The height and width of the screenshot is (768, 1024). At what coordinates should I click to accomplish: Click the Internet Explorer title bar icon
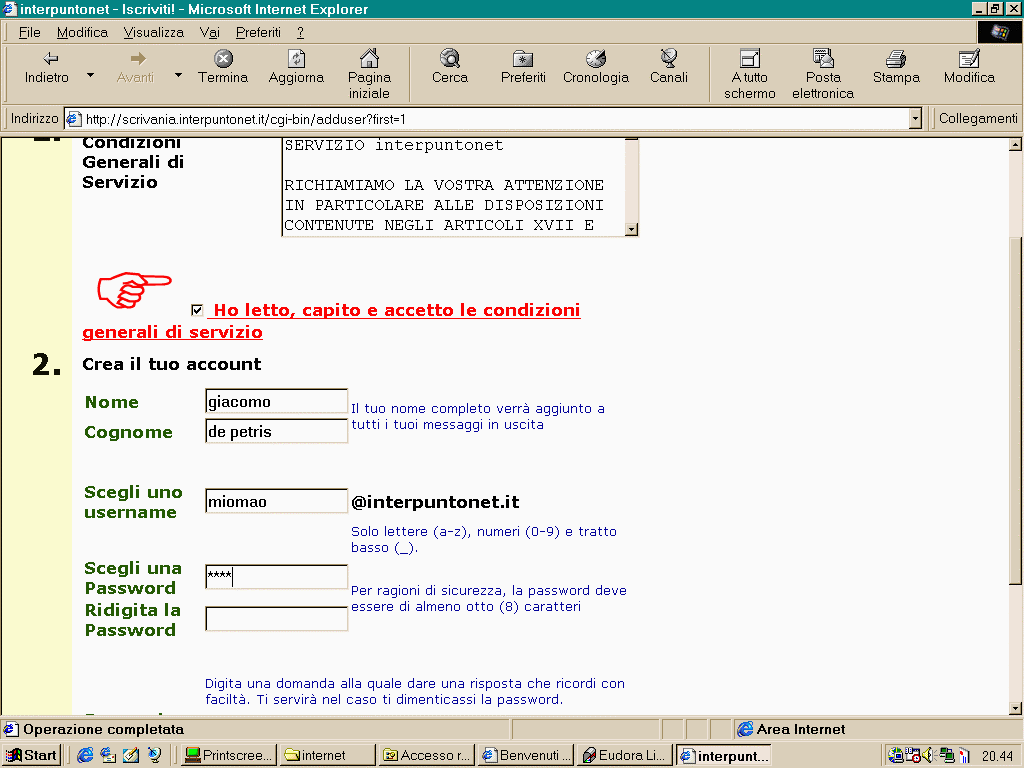[x=10, y=9]
